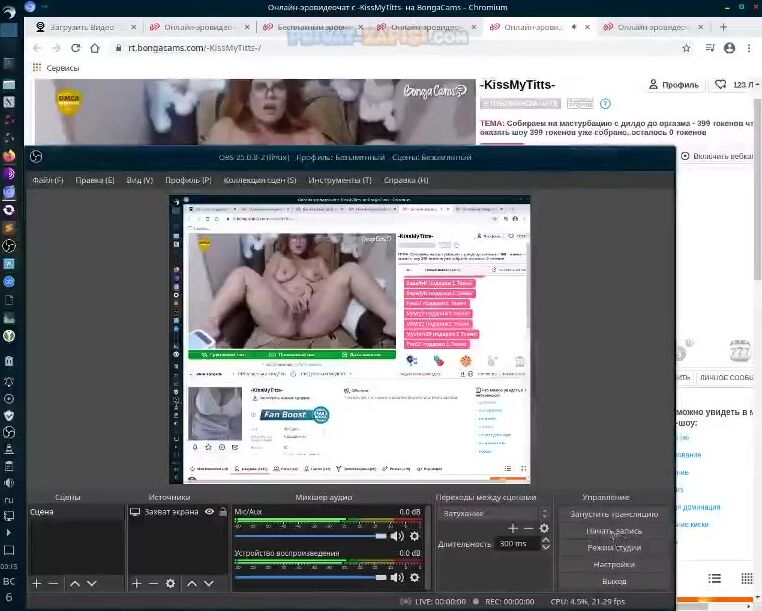
Task: Open Mic/Aux audio settings gear
Action: click(414, 536)
